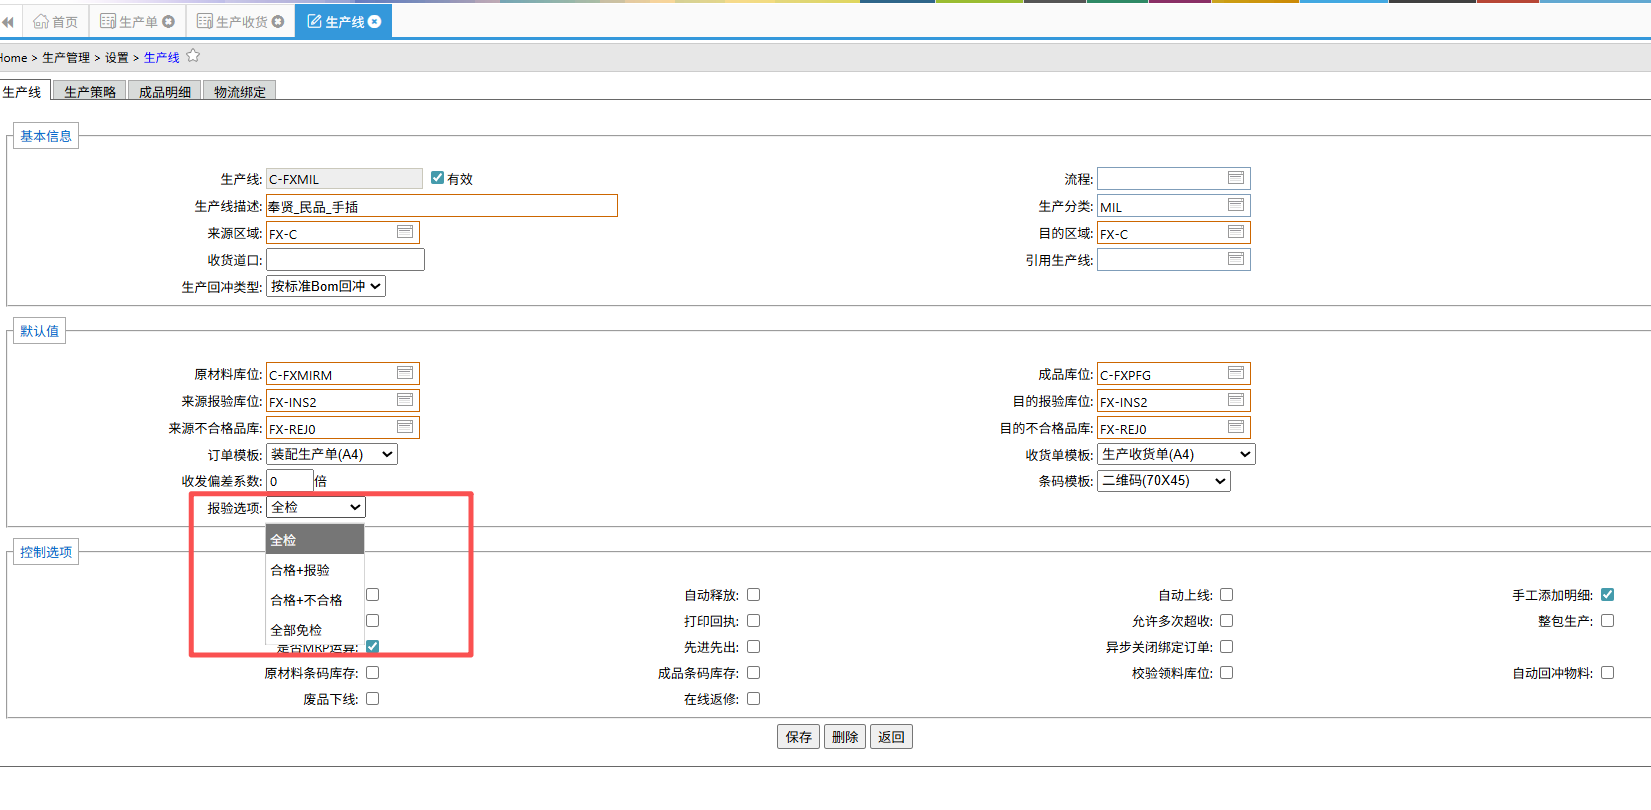The image size is (1651, 810).
Task: Click the 生产线描述 input field
Action: pos(442,206)
